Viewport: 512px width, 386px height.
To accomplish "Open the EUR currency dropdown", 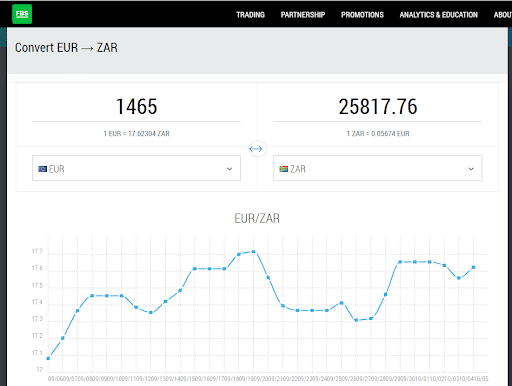I will (136, 168).
